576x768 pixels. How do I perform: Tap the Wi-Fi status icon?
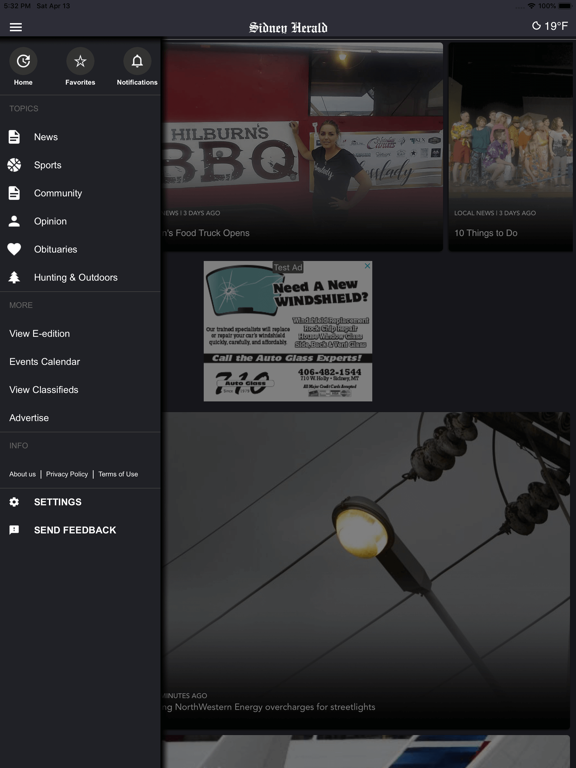pyautogui.click(x=531, y=6)
